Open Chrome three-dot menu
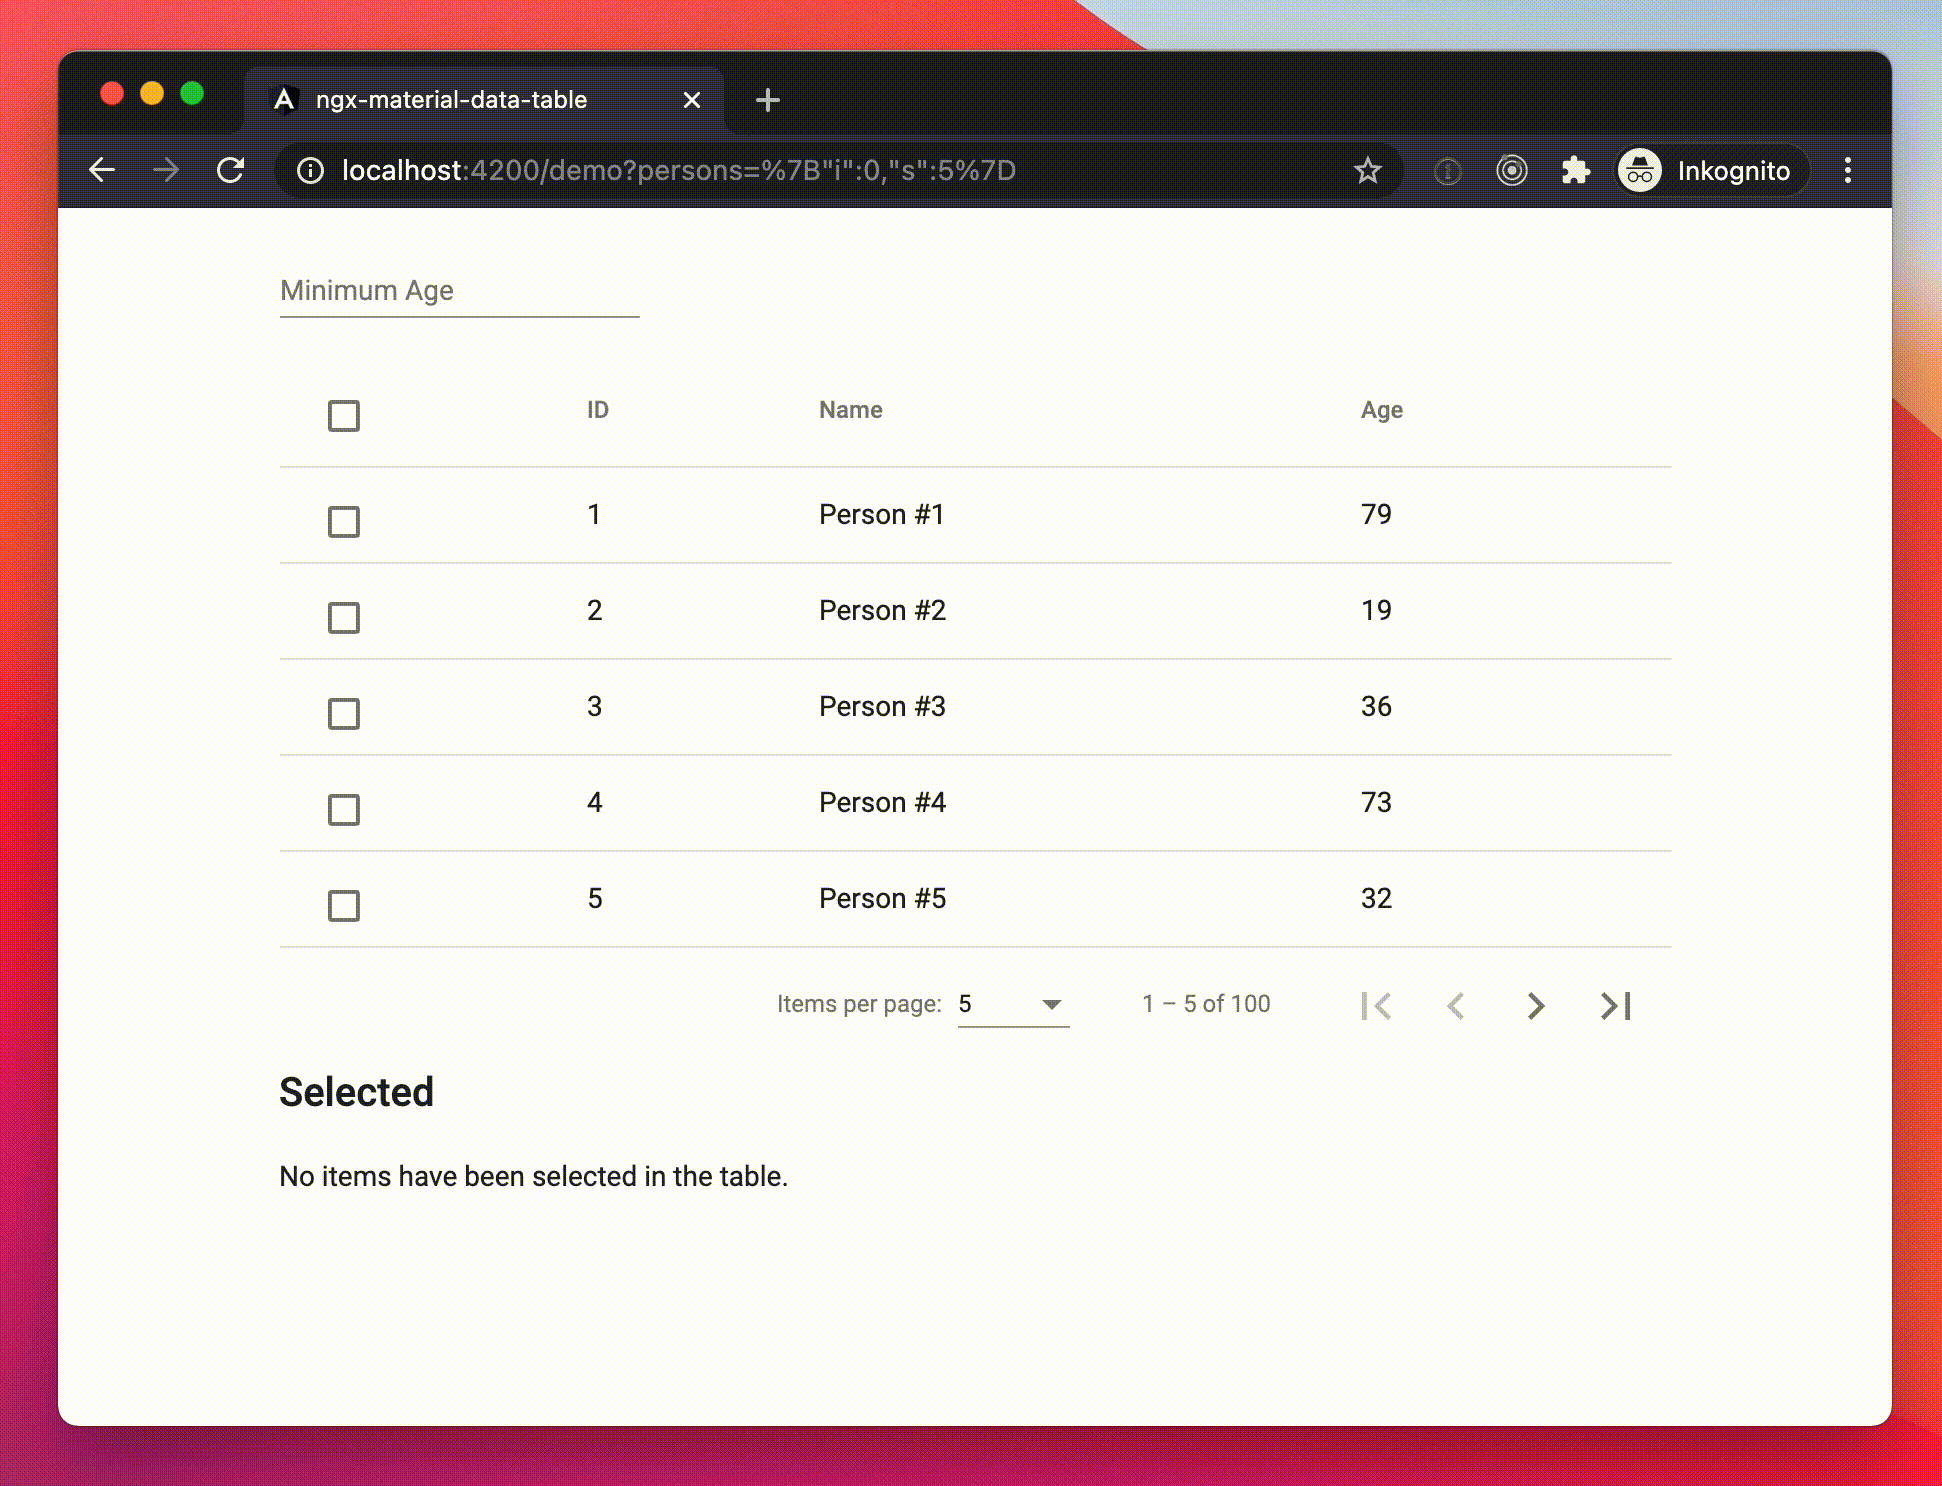Image resolution: width=1942 pixels, height=1486 pixels. (1847, 171)
